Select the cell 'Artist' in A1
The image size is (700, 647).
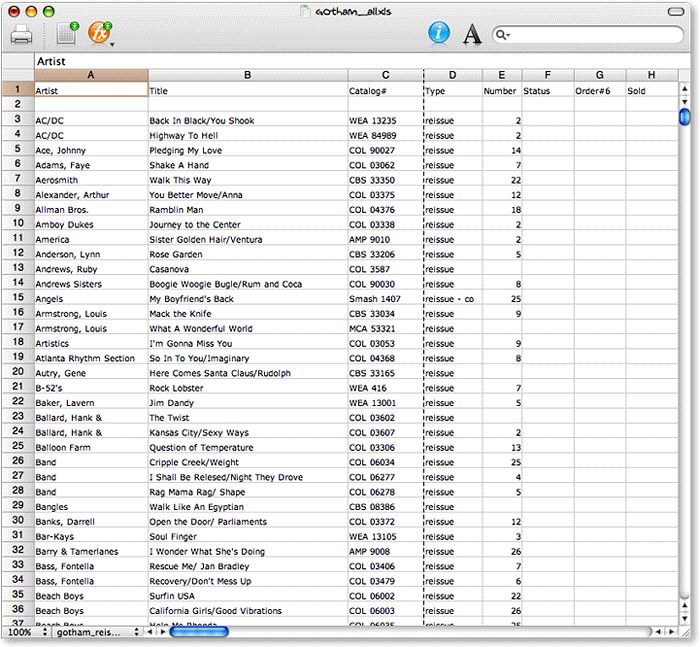click(91, 91)
